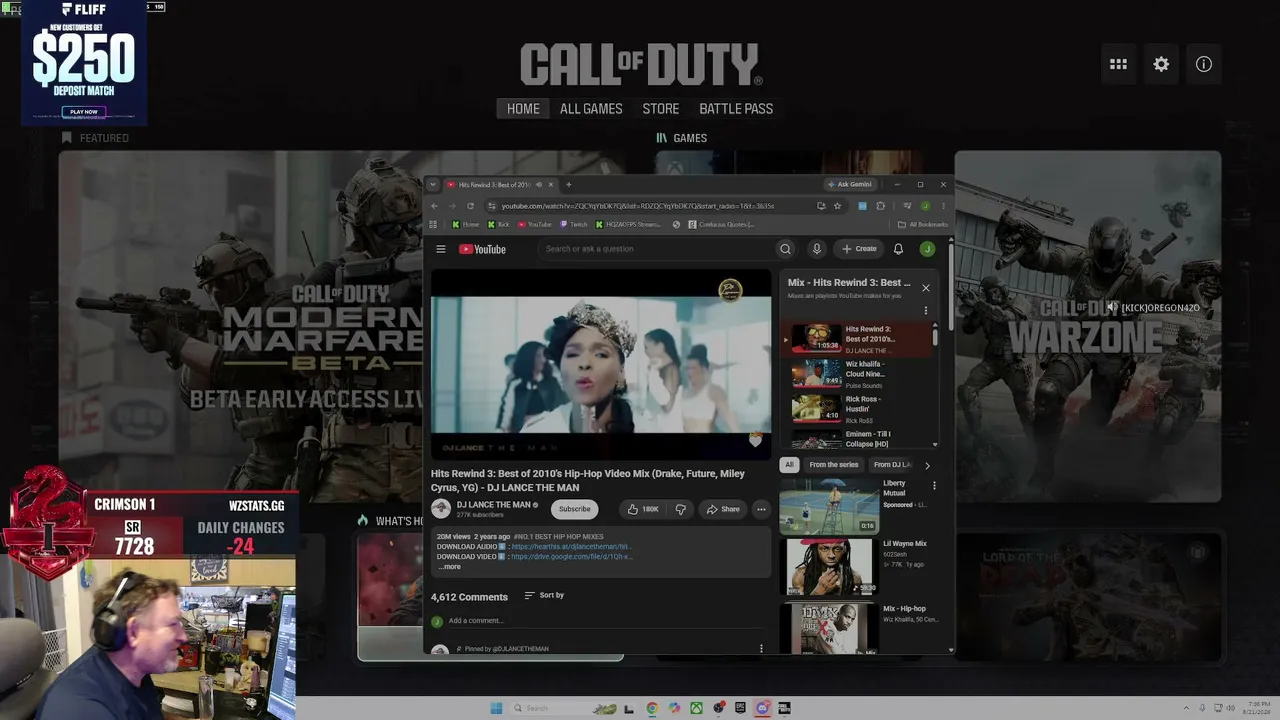
Task: Open the video's more actions ellipsis
Action: (x=761, y=509)
